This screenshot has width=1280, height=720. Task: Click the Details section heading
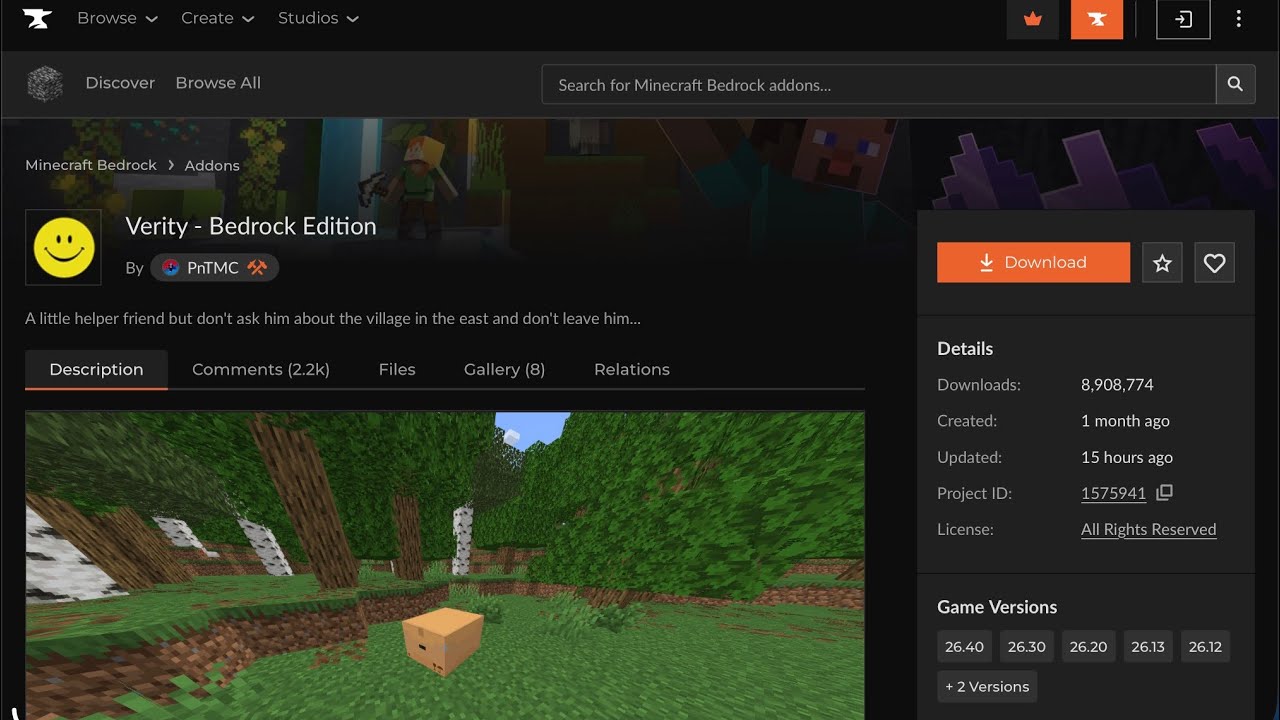965,349
